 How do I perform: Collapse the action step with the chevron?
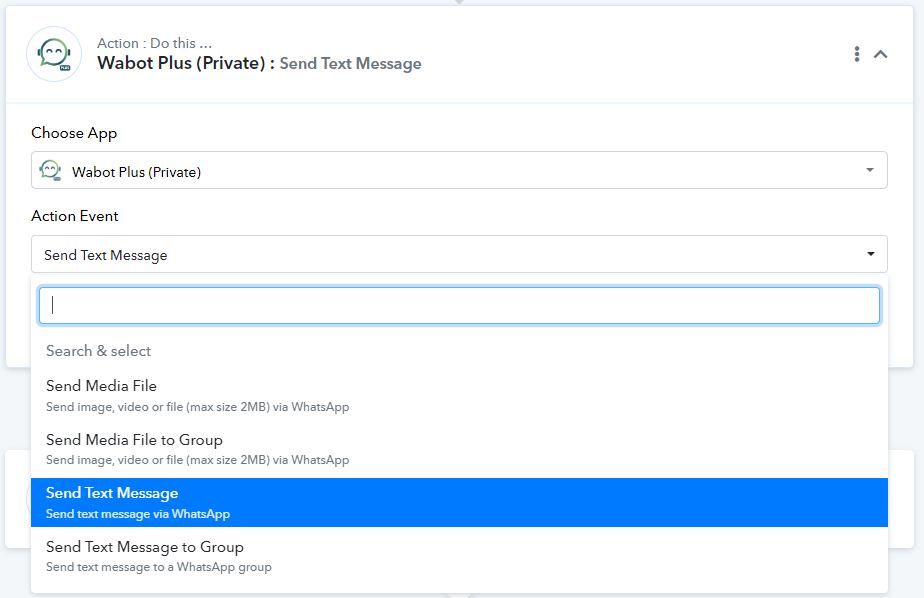point(880,54)
